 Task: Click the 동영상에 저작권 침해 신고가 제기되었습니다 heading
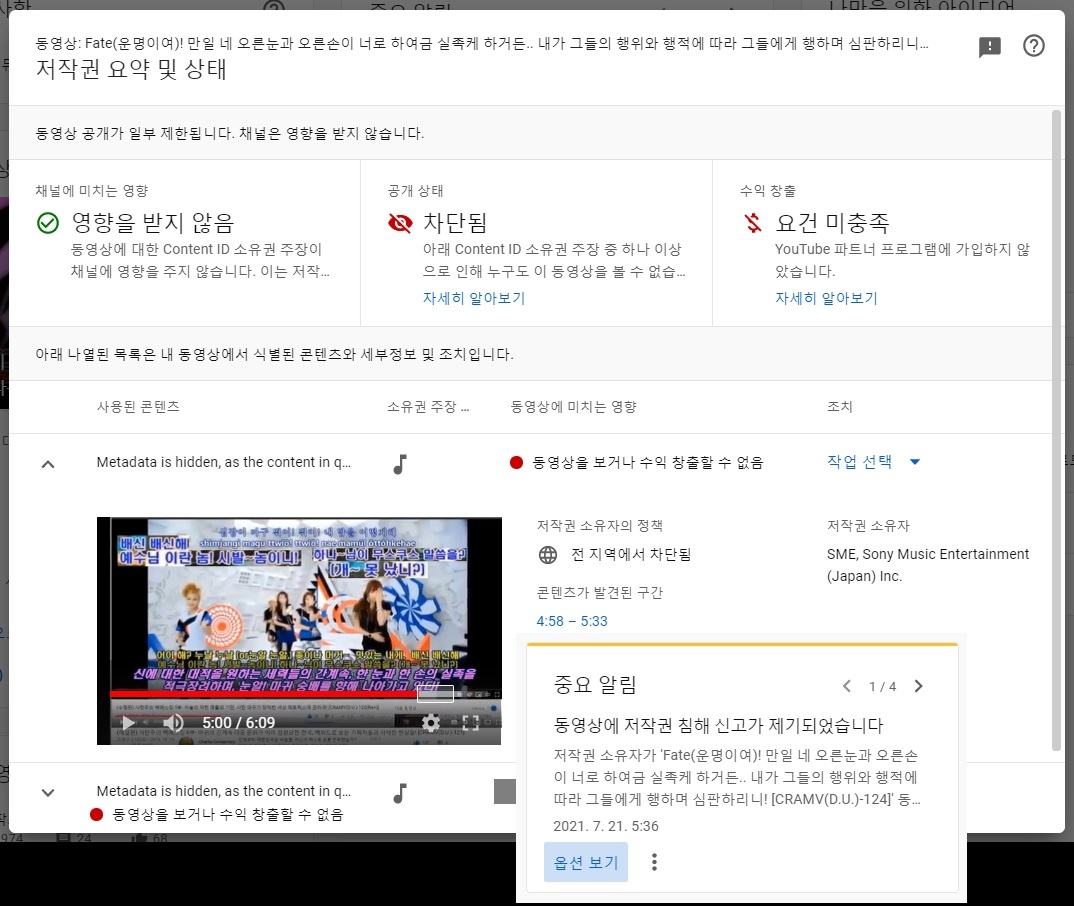(x=719, y=725)
